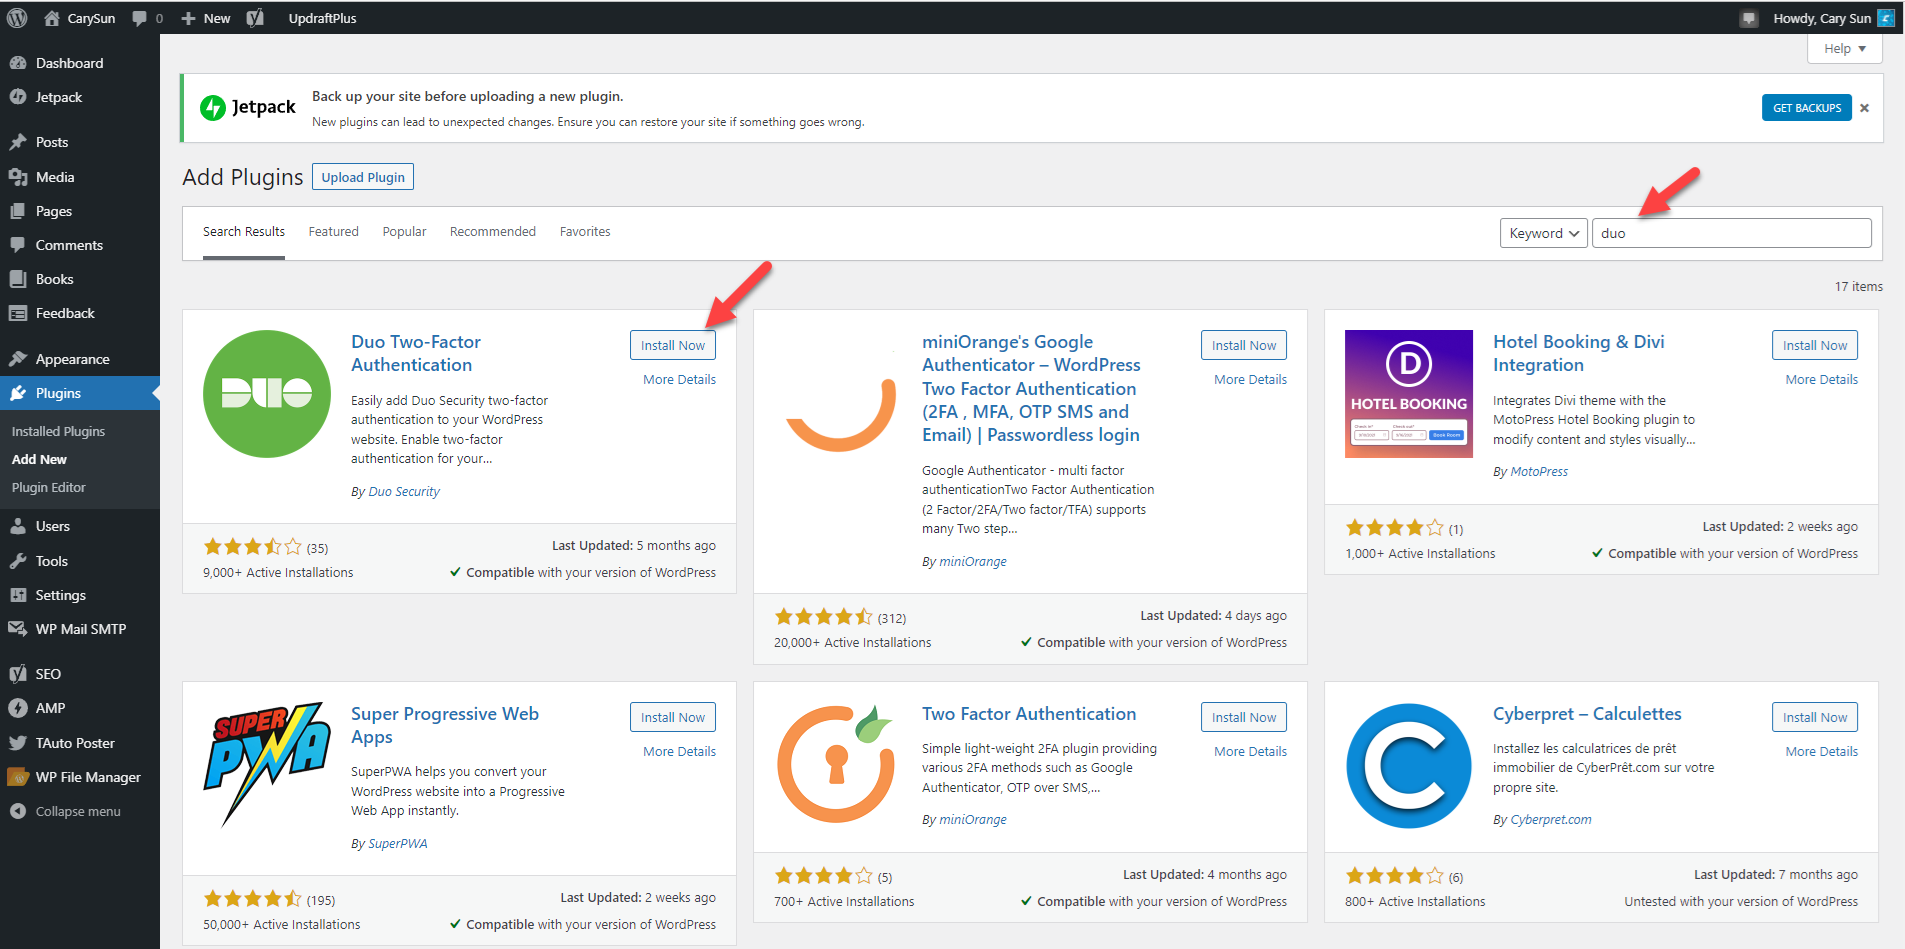Click the green Duo plugin logo thumbnail
Viewport: 1905px width, 949px height.
pyautogui.click(x=267, y=394)
